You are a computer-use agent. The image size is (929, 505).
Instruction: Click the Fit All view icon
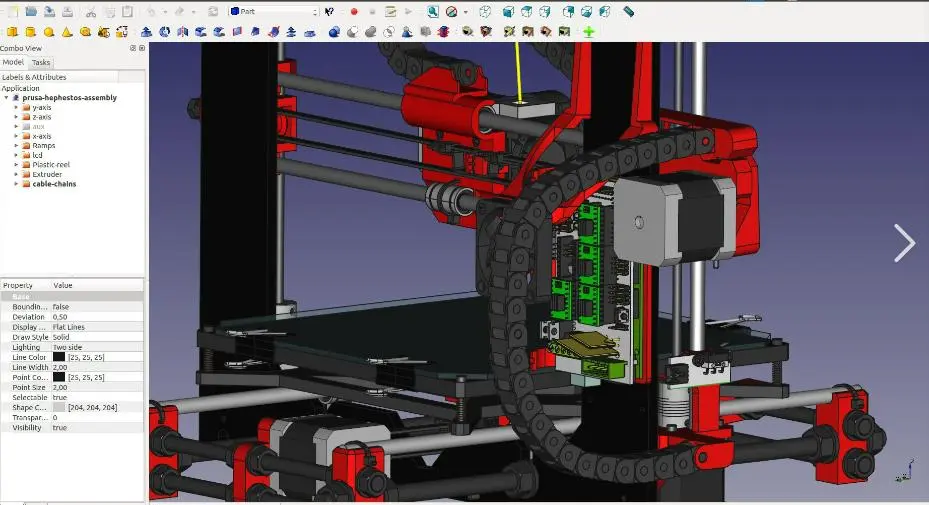click(x=433, y=12)
